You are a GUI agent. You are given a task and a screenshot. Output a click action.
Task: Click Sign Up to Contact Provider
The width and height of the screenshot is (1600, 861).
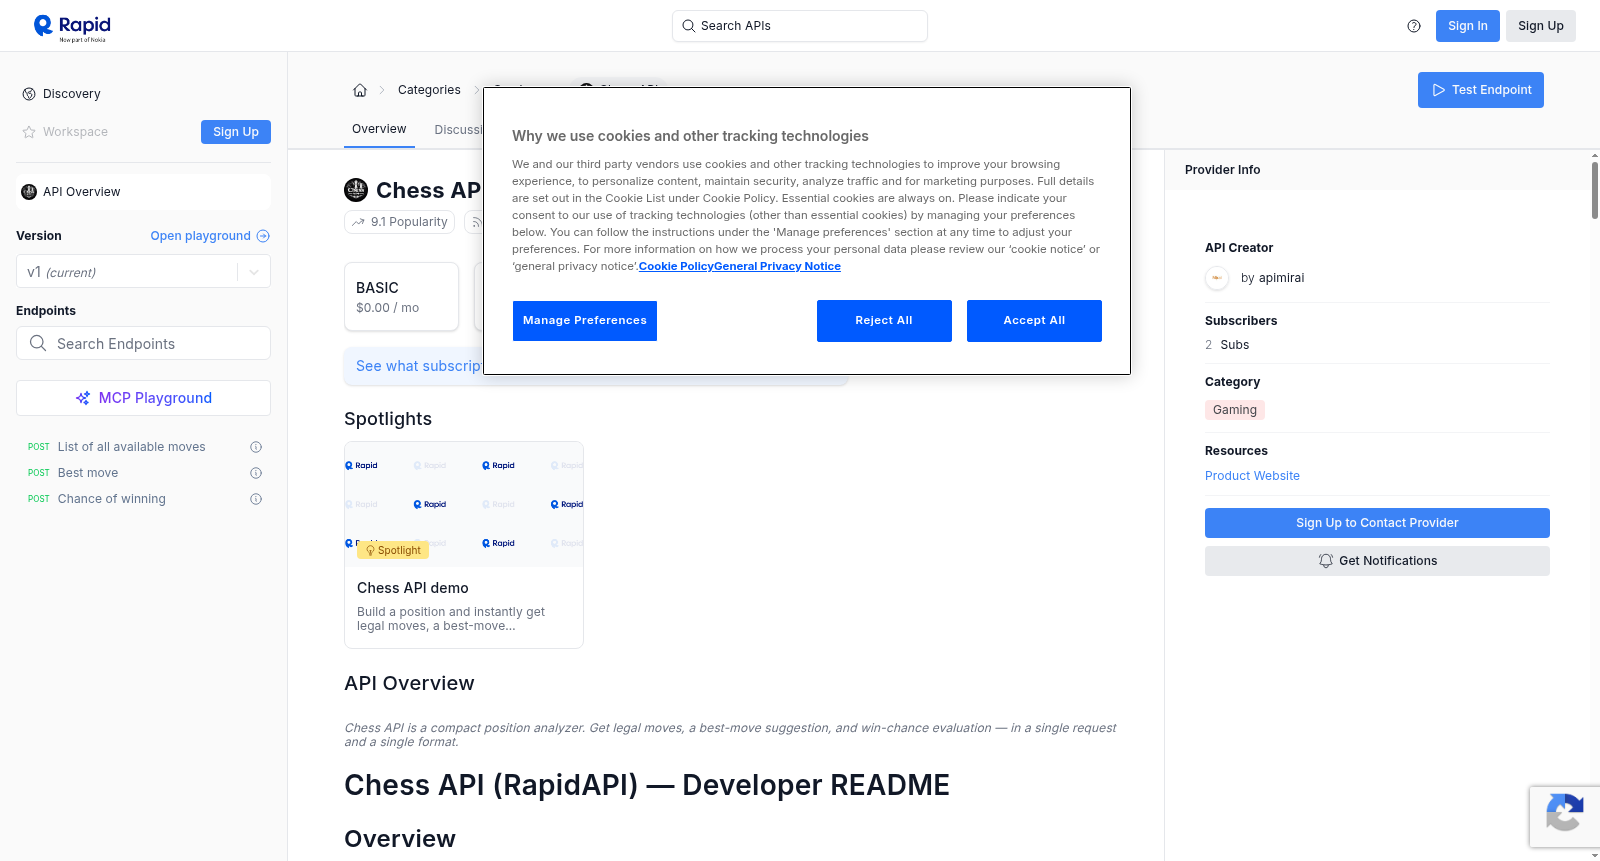[1377, 523]
